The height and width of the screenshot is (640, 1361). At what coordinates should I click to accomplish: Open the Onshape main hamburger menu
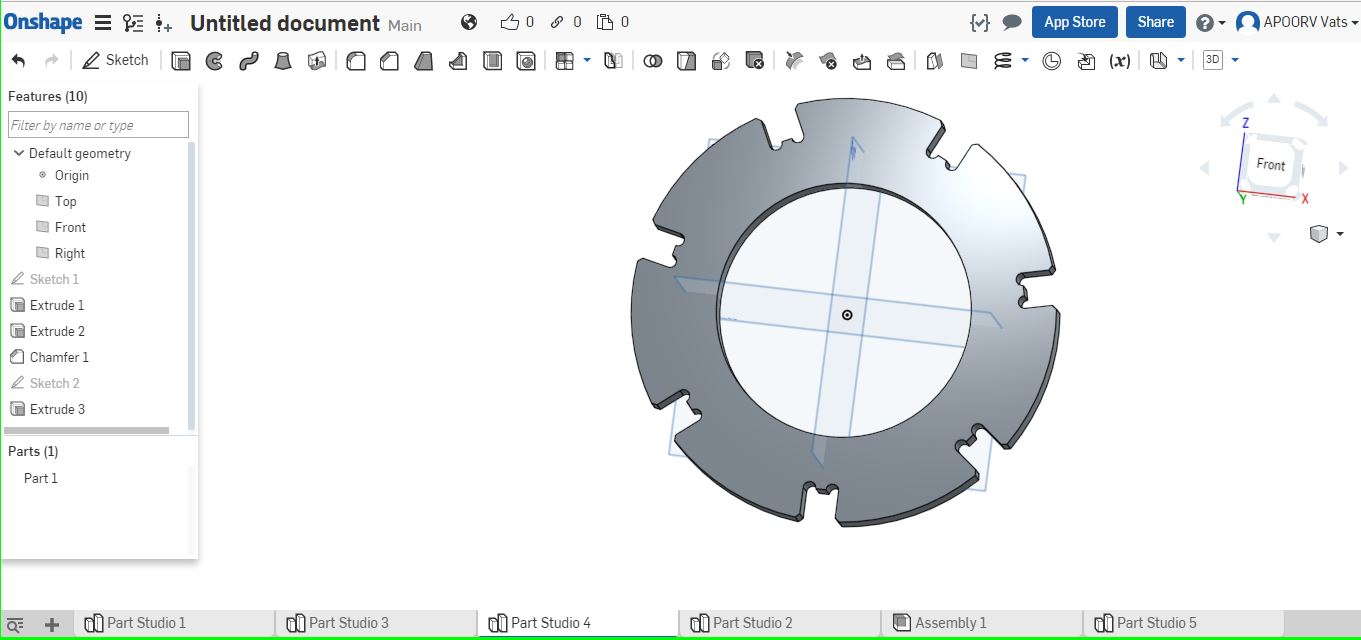point(102,22)
